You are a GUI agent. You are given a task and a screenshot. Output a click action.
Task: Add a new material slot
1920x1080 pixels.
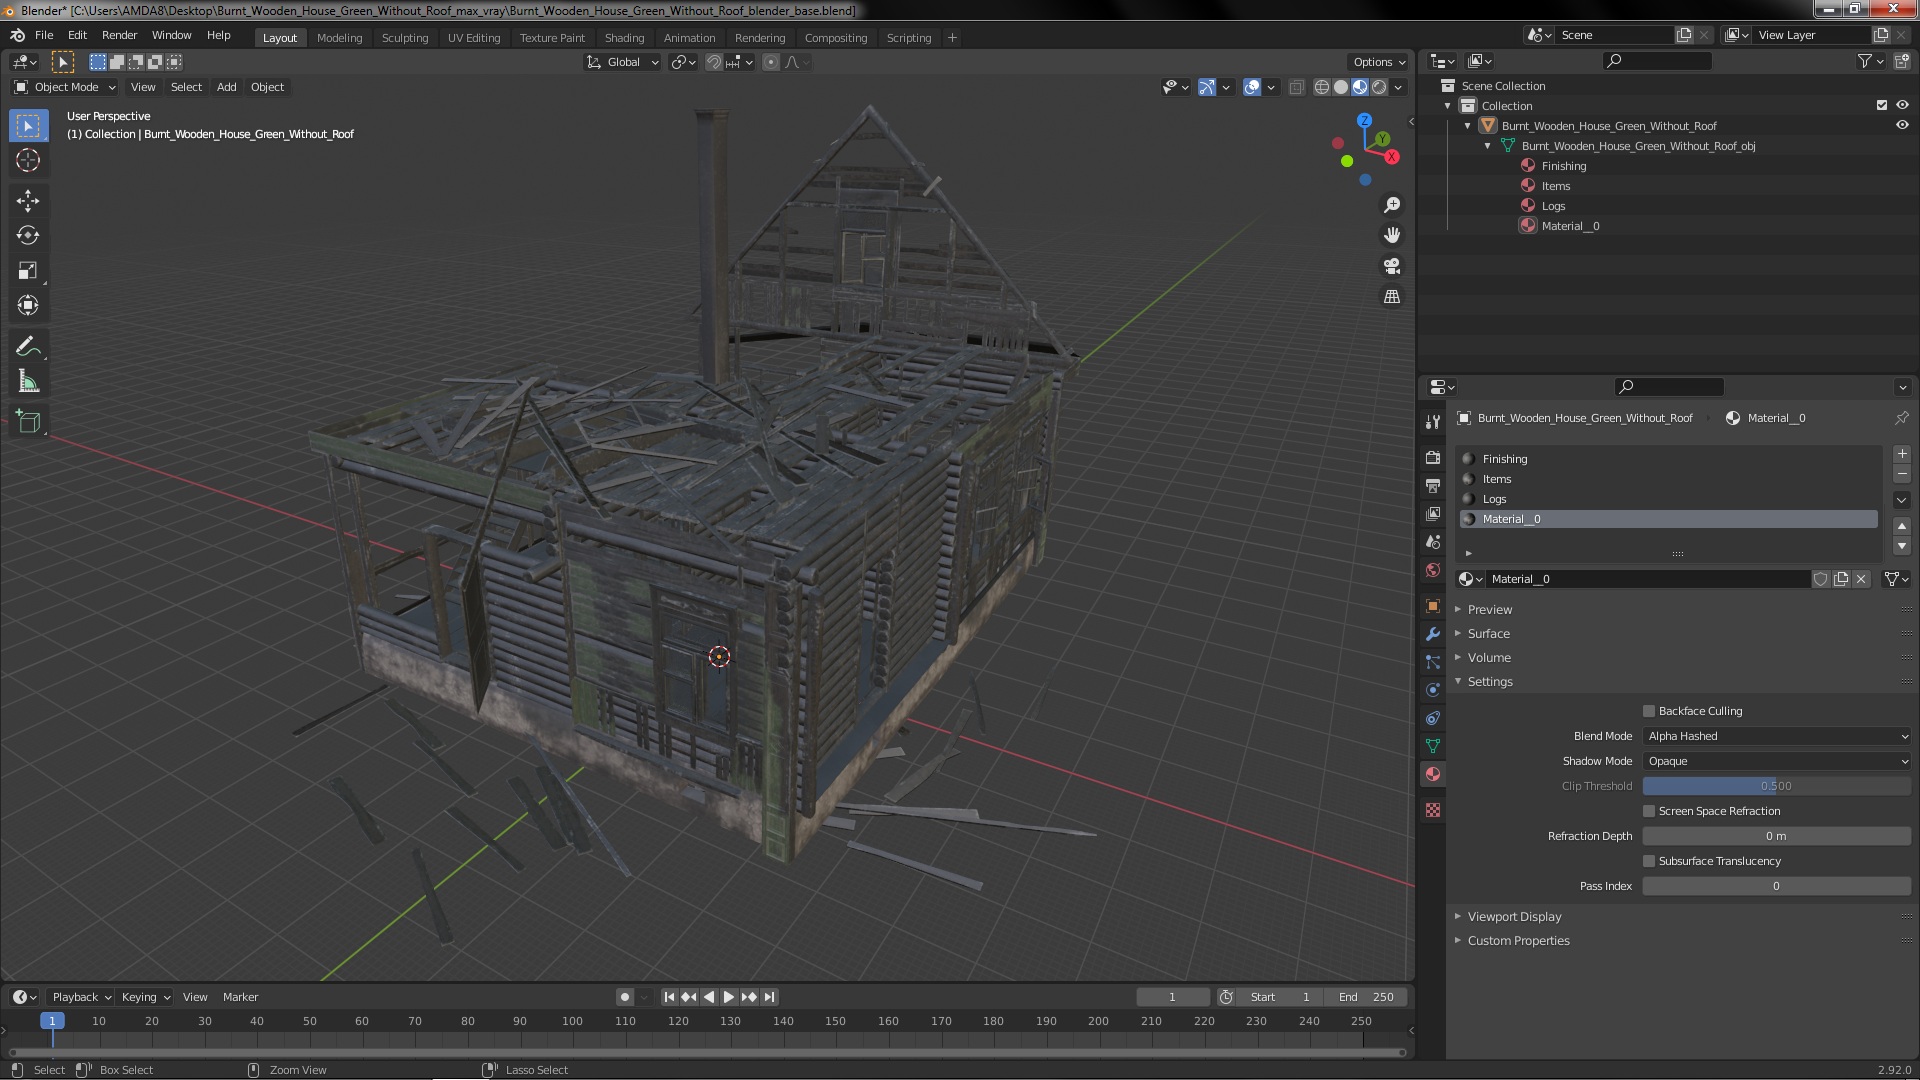pyautogui.click(x=1902, y=454)
